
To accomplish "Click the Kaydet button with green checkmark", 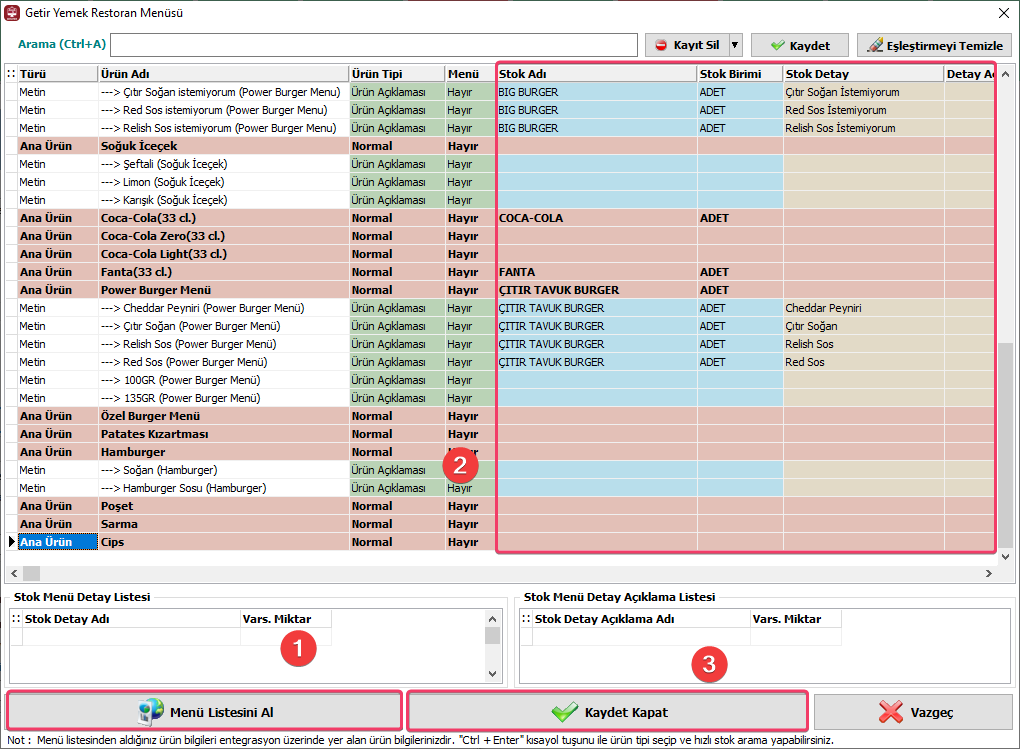I will point(800,46).
